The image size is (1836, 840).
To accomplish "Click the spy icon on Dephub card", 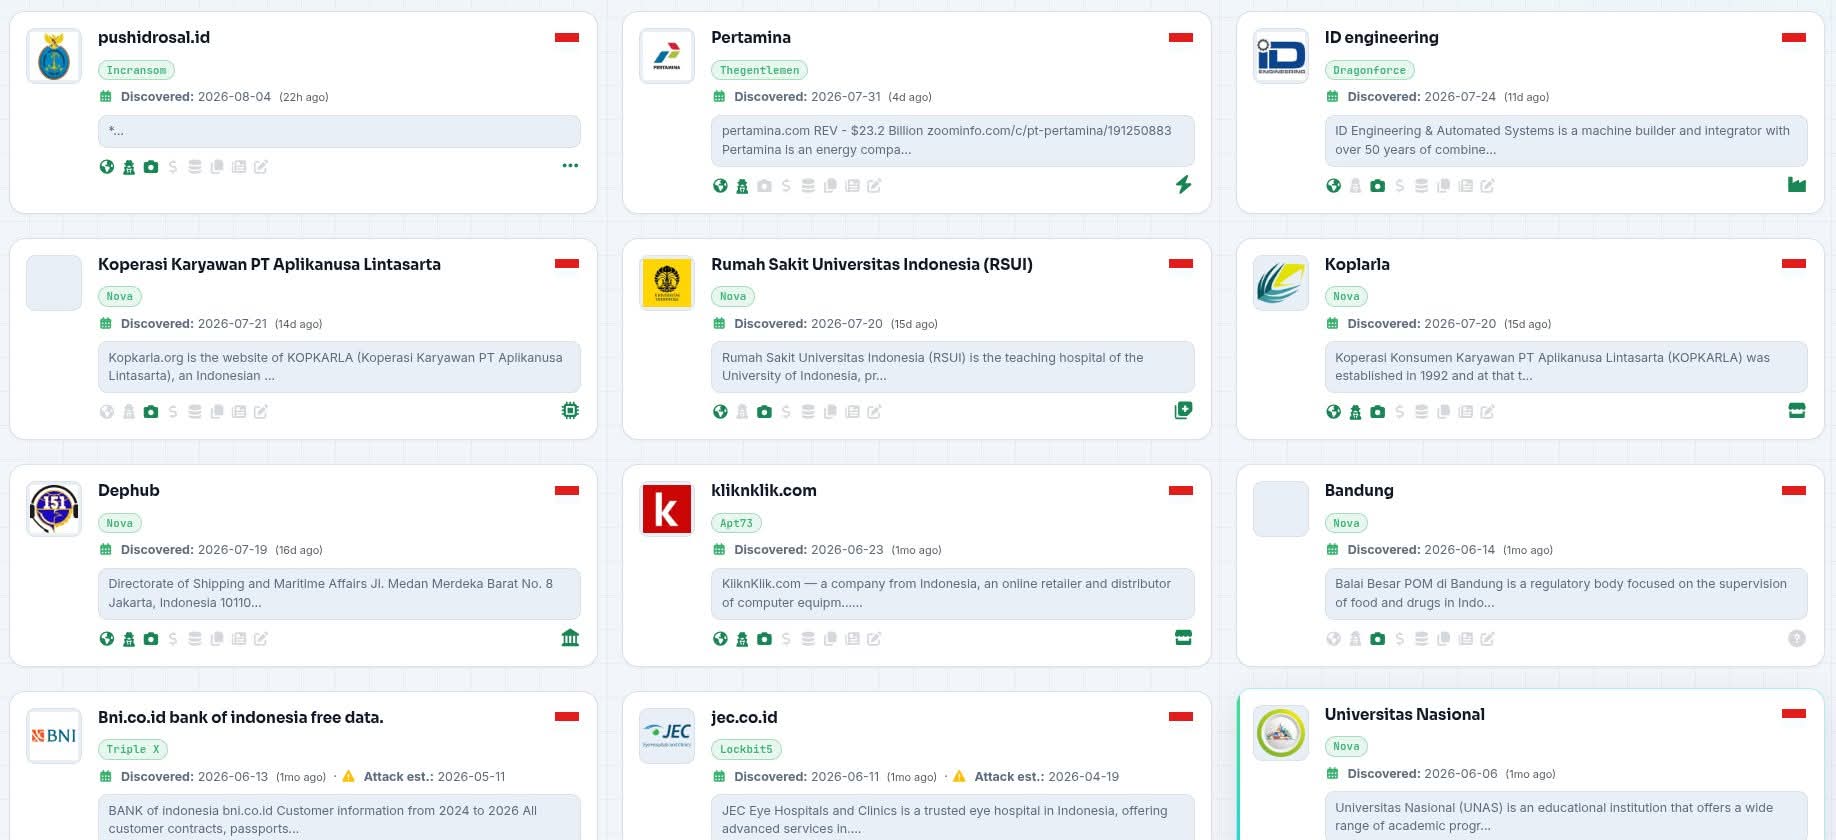I will click(129, 639).
